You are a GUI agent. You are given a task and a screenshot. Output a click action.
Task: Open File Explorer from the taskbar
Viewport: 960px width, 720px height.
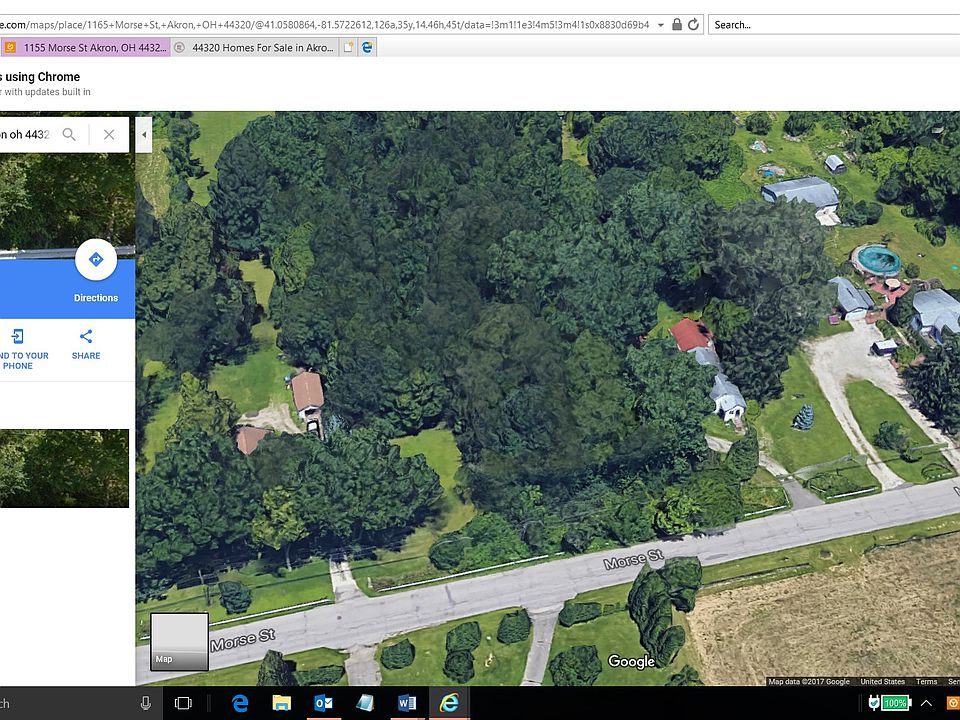tap(282, 703)
